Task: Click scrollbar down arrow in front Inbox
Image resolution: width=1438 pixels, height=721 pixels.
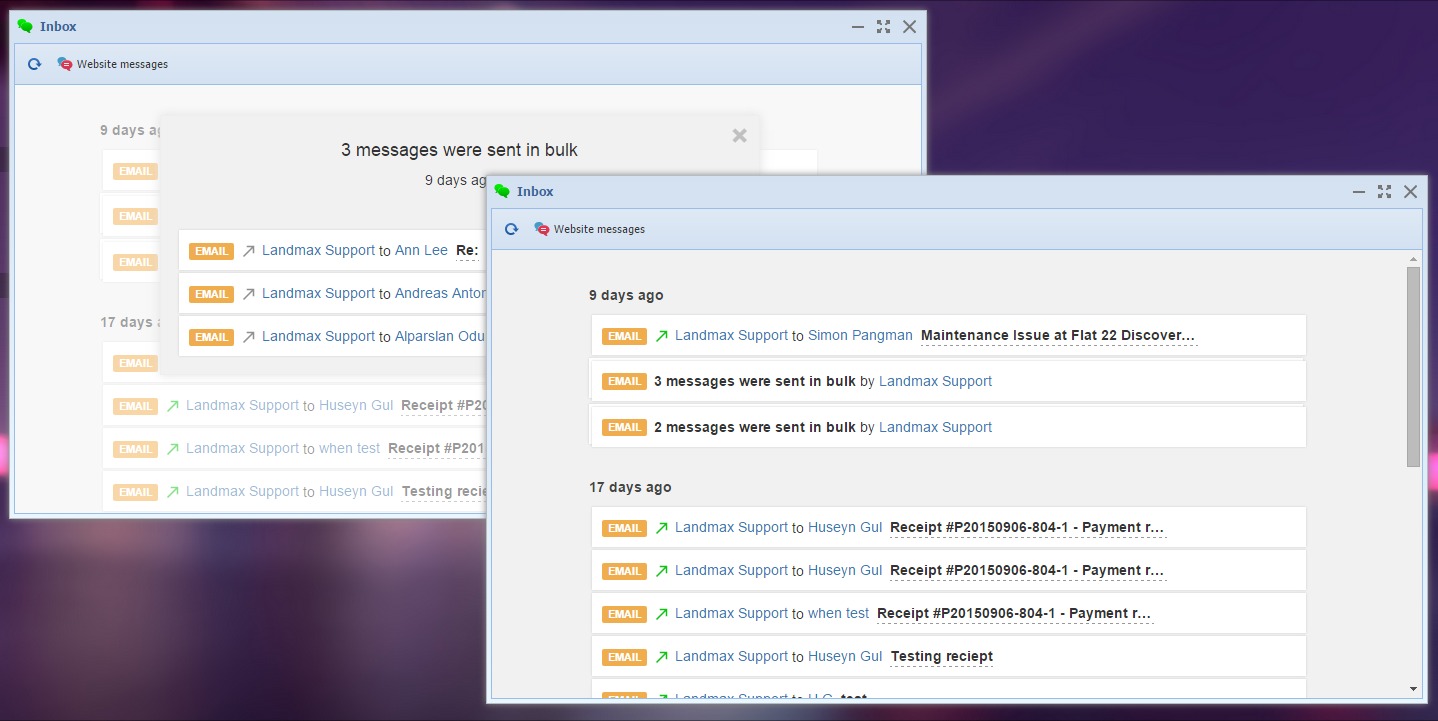Action: 1413,689
